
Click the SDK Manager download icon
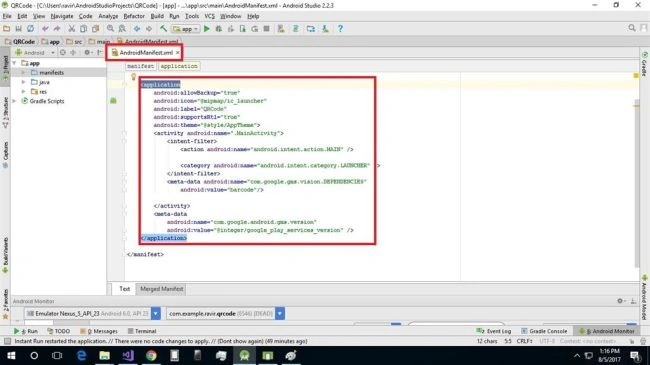(325, 29)
